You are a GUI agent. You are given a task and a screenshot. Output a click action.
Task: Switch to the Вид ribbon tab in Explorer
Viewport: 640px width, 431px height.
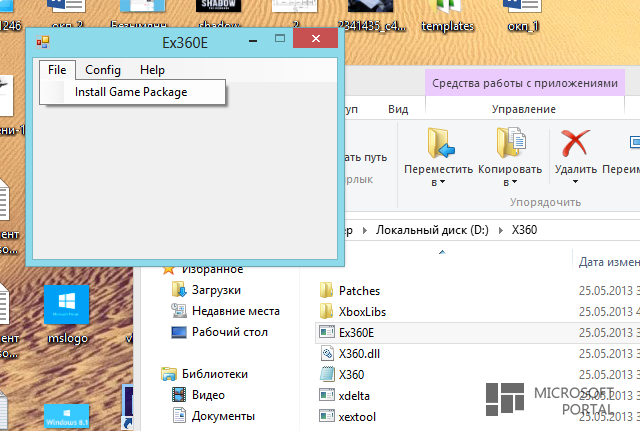coord(398,109)
